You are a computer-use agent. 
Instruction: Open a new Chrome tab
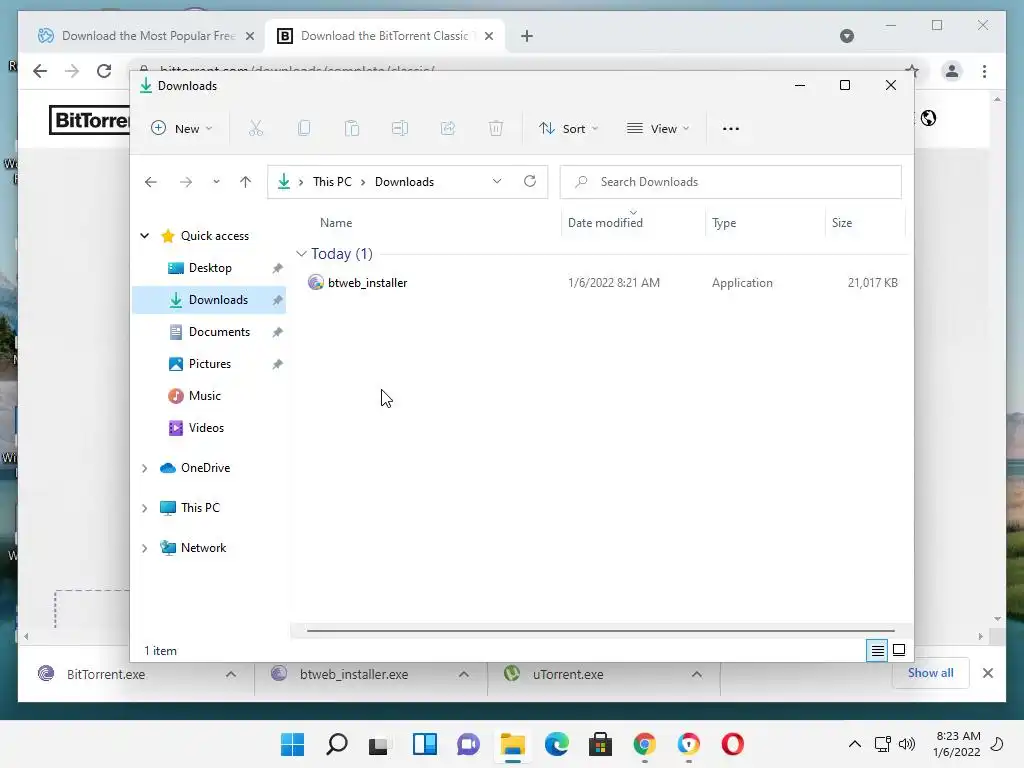click(x=527, y=36)
